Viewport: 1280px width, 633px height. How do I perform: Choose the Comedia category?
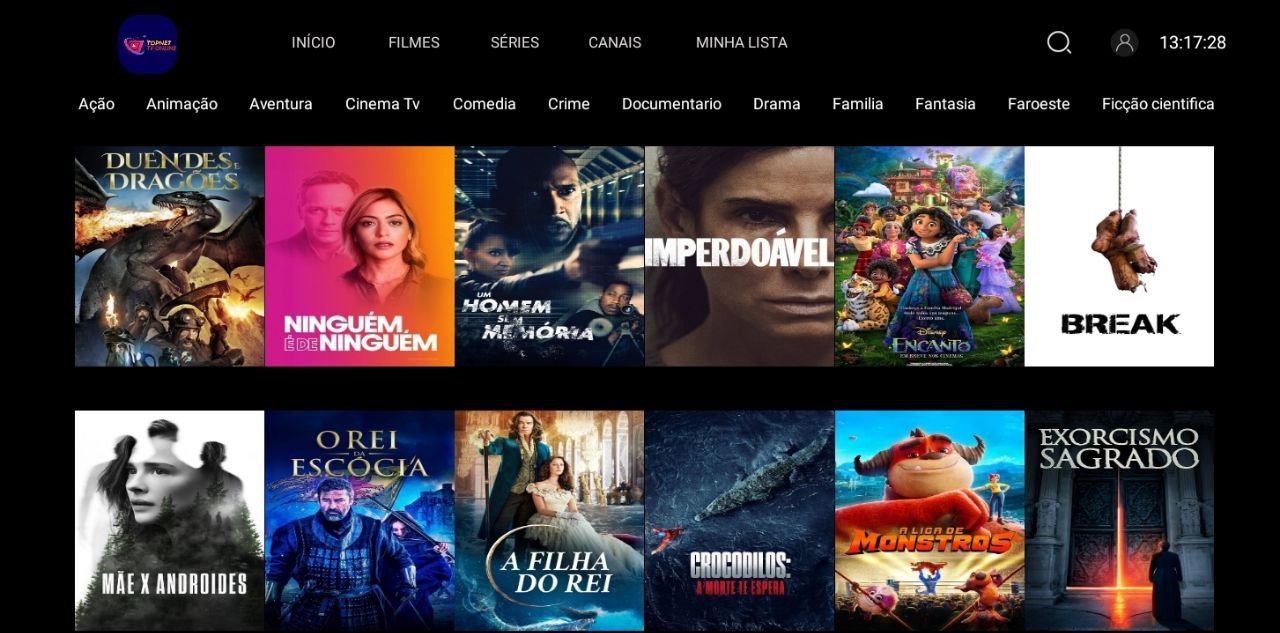coord(484,104)
